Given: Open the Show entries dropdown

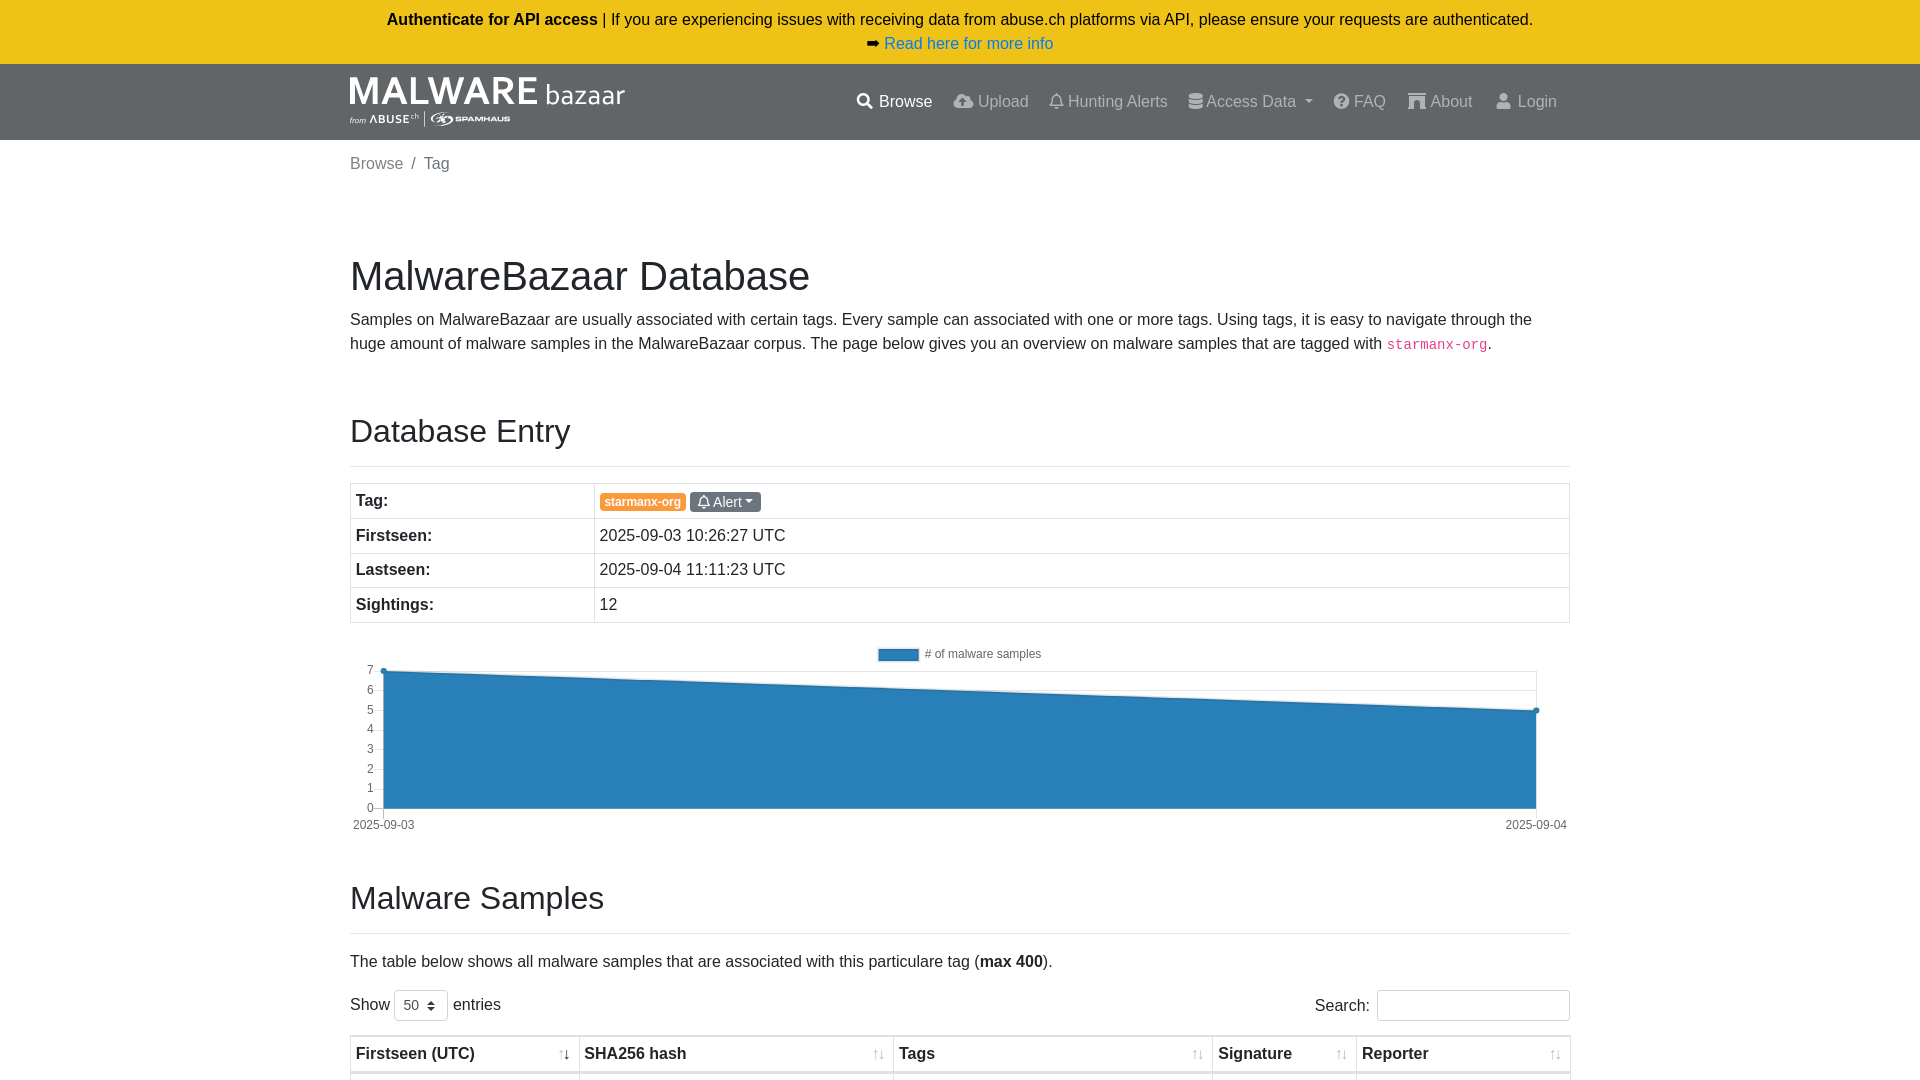Looking at the screenshot, I should [420, 1005].
